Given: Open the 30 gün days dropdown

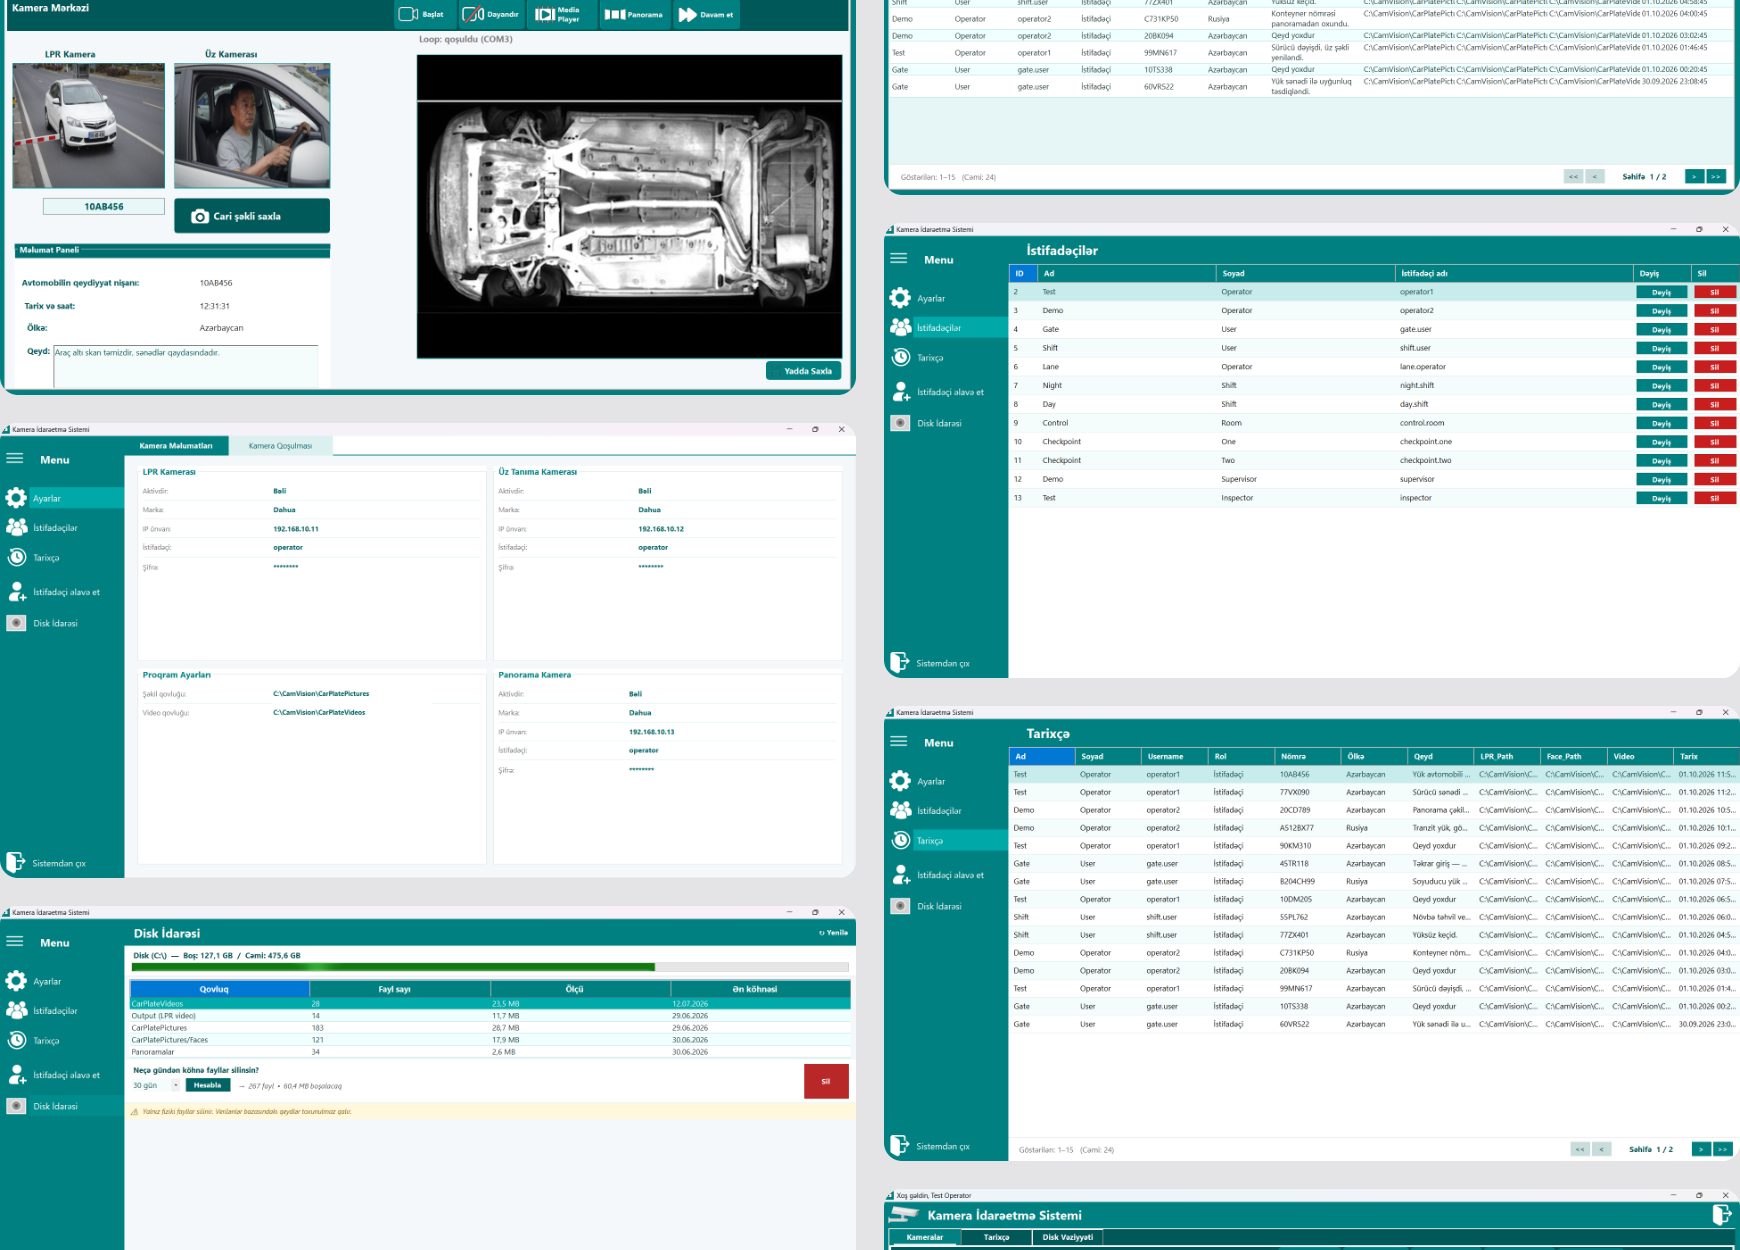Looking at the screenshot, I should click(155, 1085).
